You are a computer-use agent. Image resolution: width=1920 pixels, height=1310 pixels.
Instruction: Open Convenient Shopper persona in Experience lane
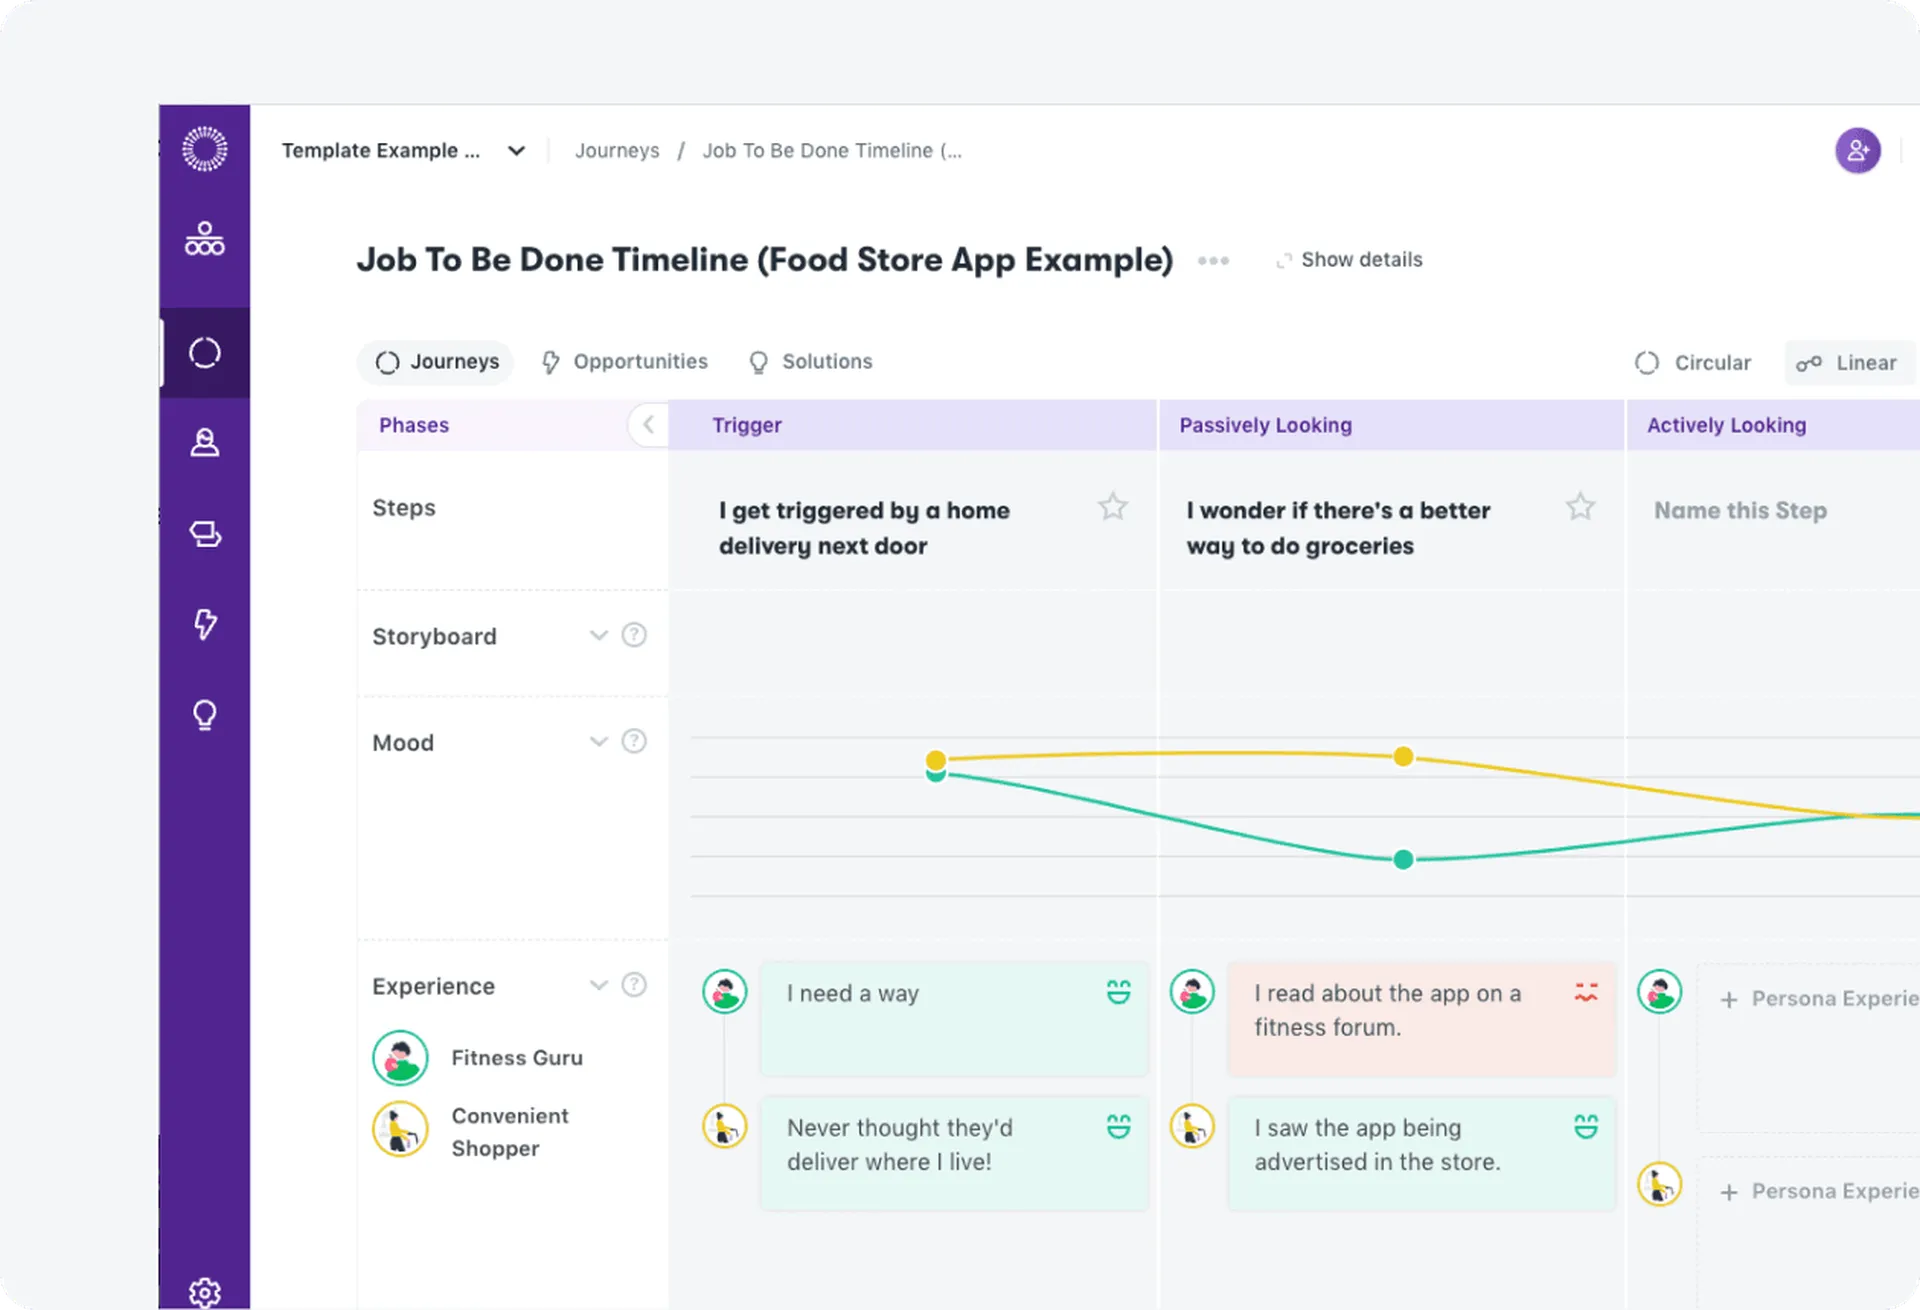[471, 1131]
